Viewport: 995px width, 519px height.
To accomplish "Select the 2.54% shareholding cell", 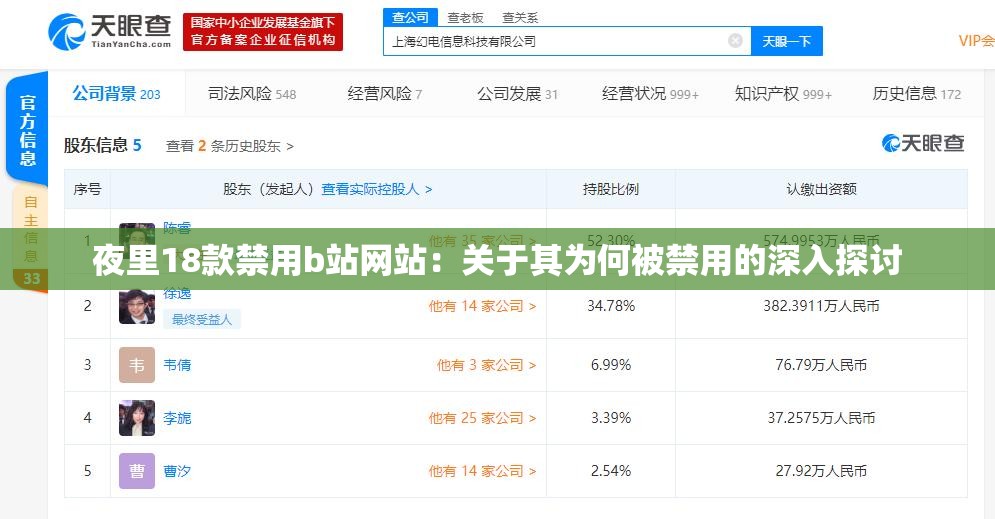I will click(611, 471).
